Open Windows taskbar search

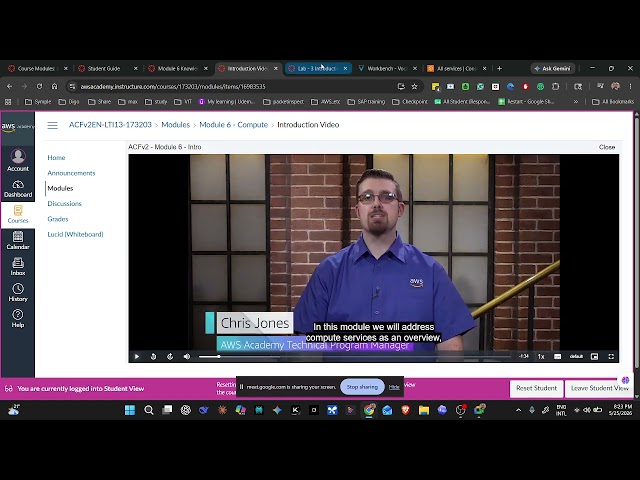coord(149,410)
